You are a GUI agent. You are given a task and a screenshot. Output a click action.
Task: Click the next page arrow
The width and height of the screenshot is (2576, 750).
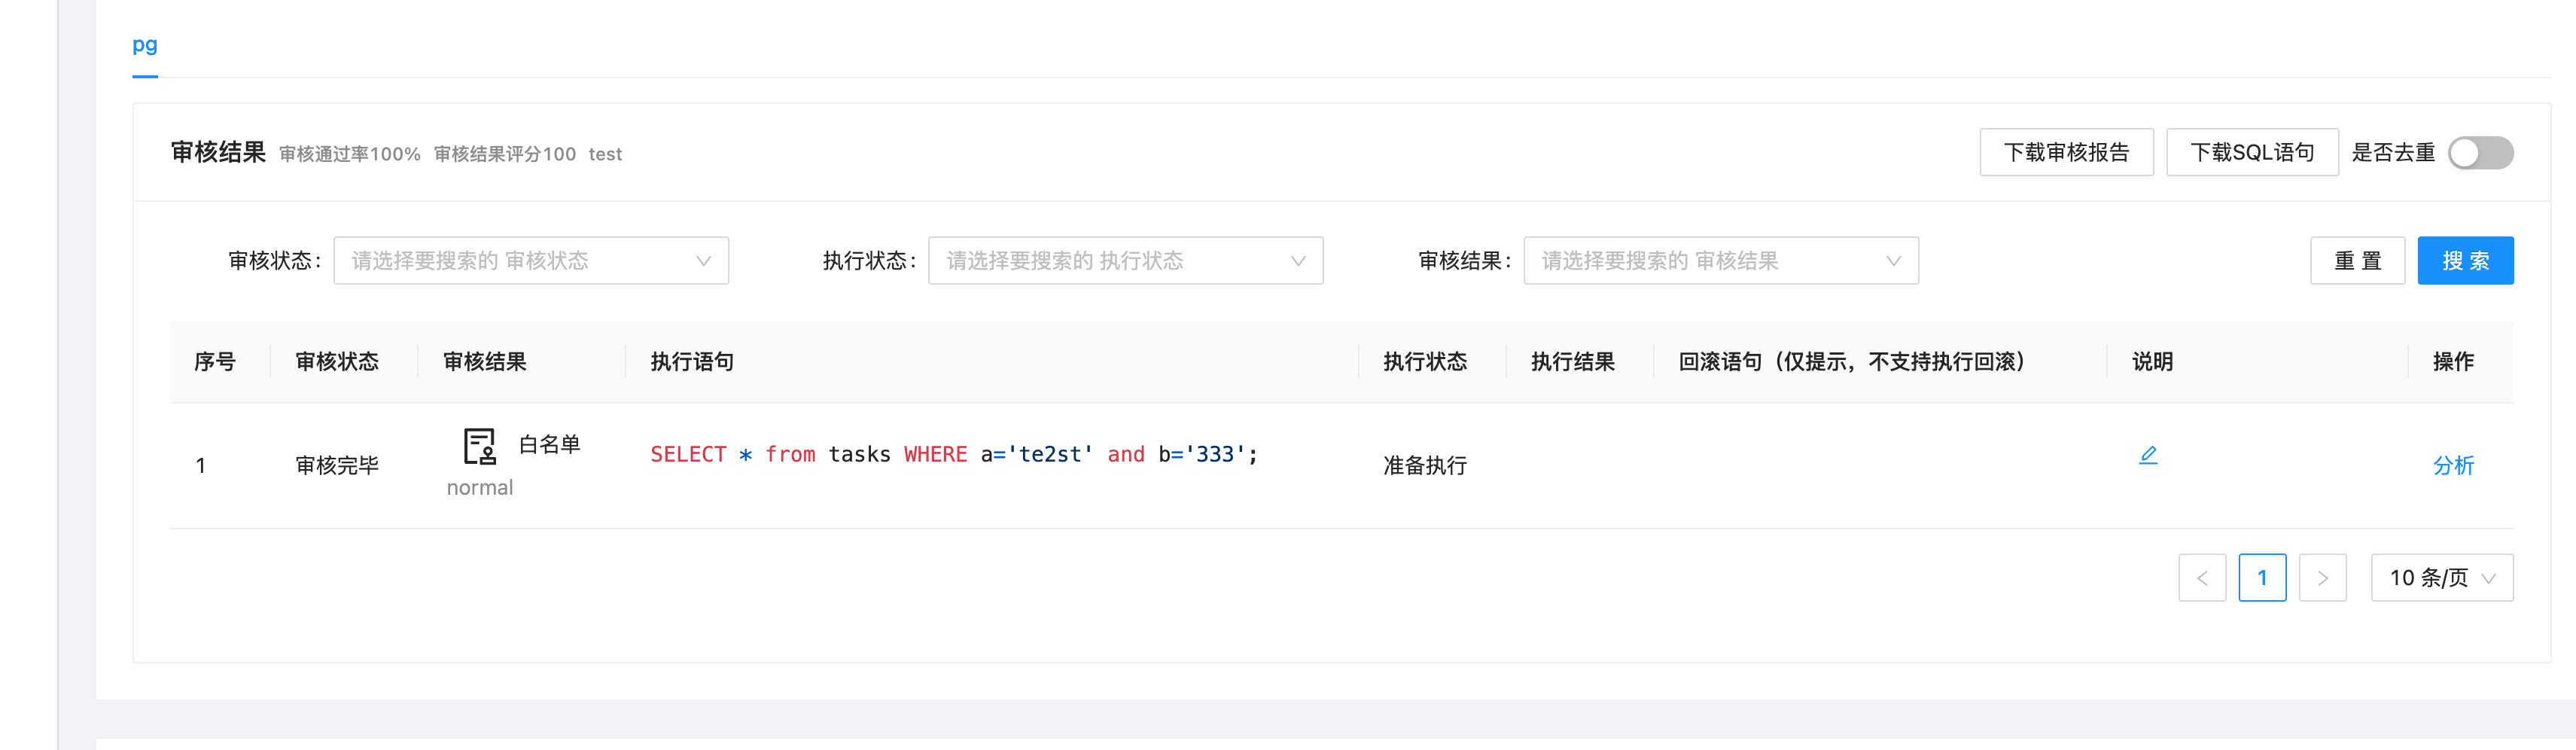click(x=2323, y=577)
